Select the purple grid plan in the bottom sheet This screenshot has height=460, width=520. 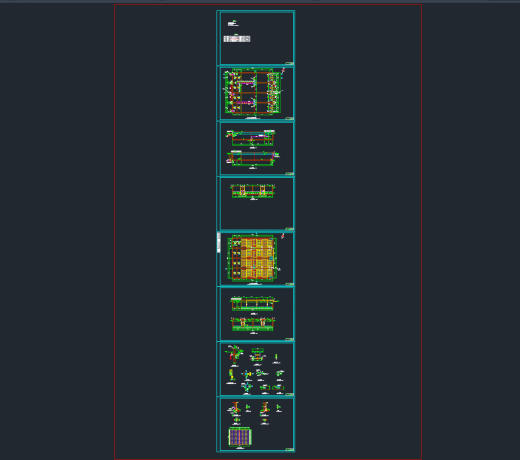pyautogui.click(x=240, y=437)
